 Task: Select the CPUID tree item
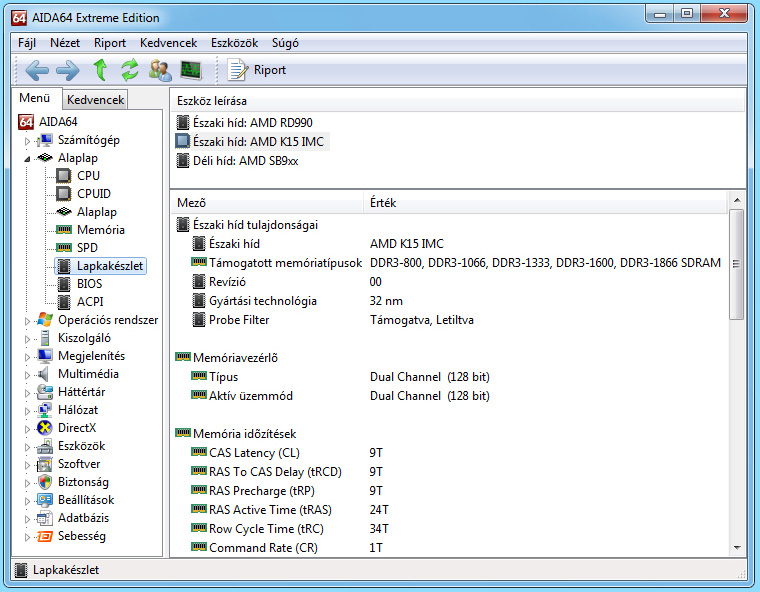[93, 194]
